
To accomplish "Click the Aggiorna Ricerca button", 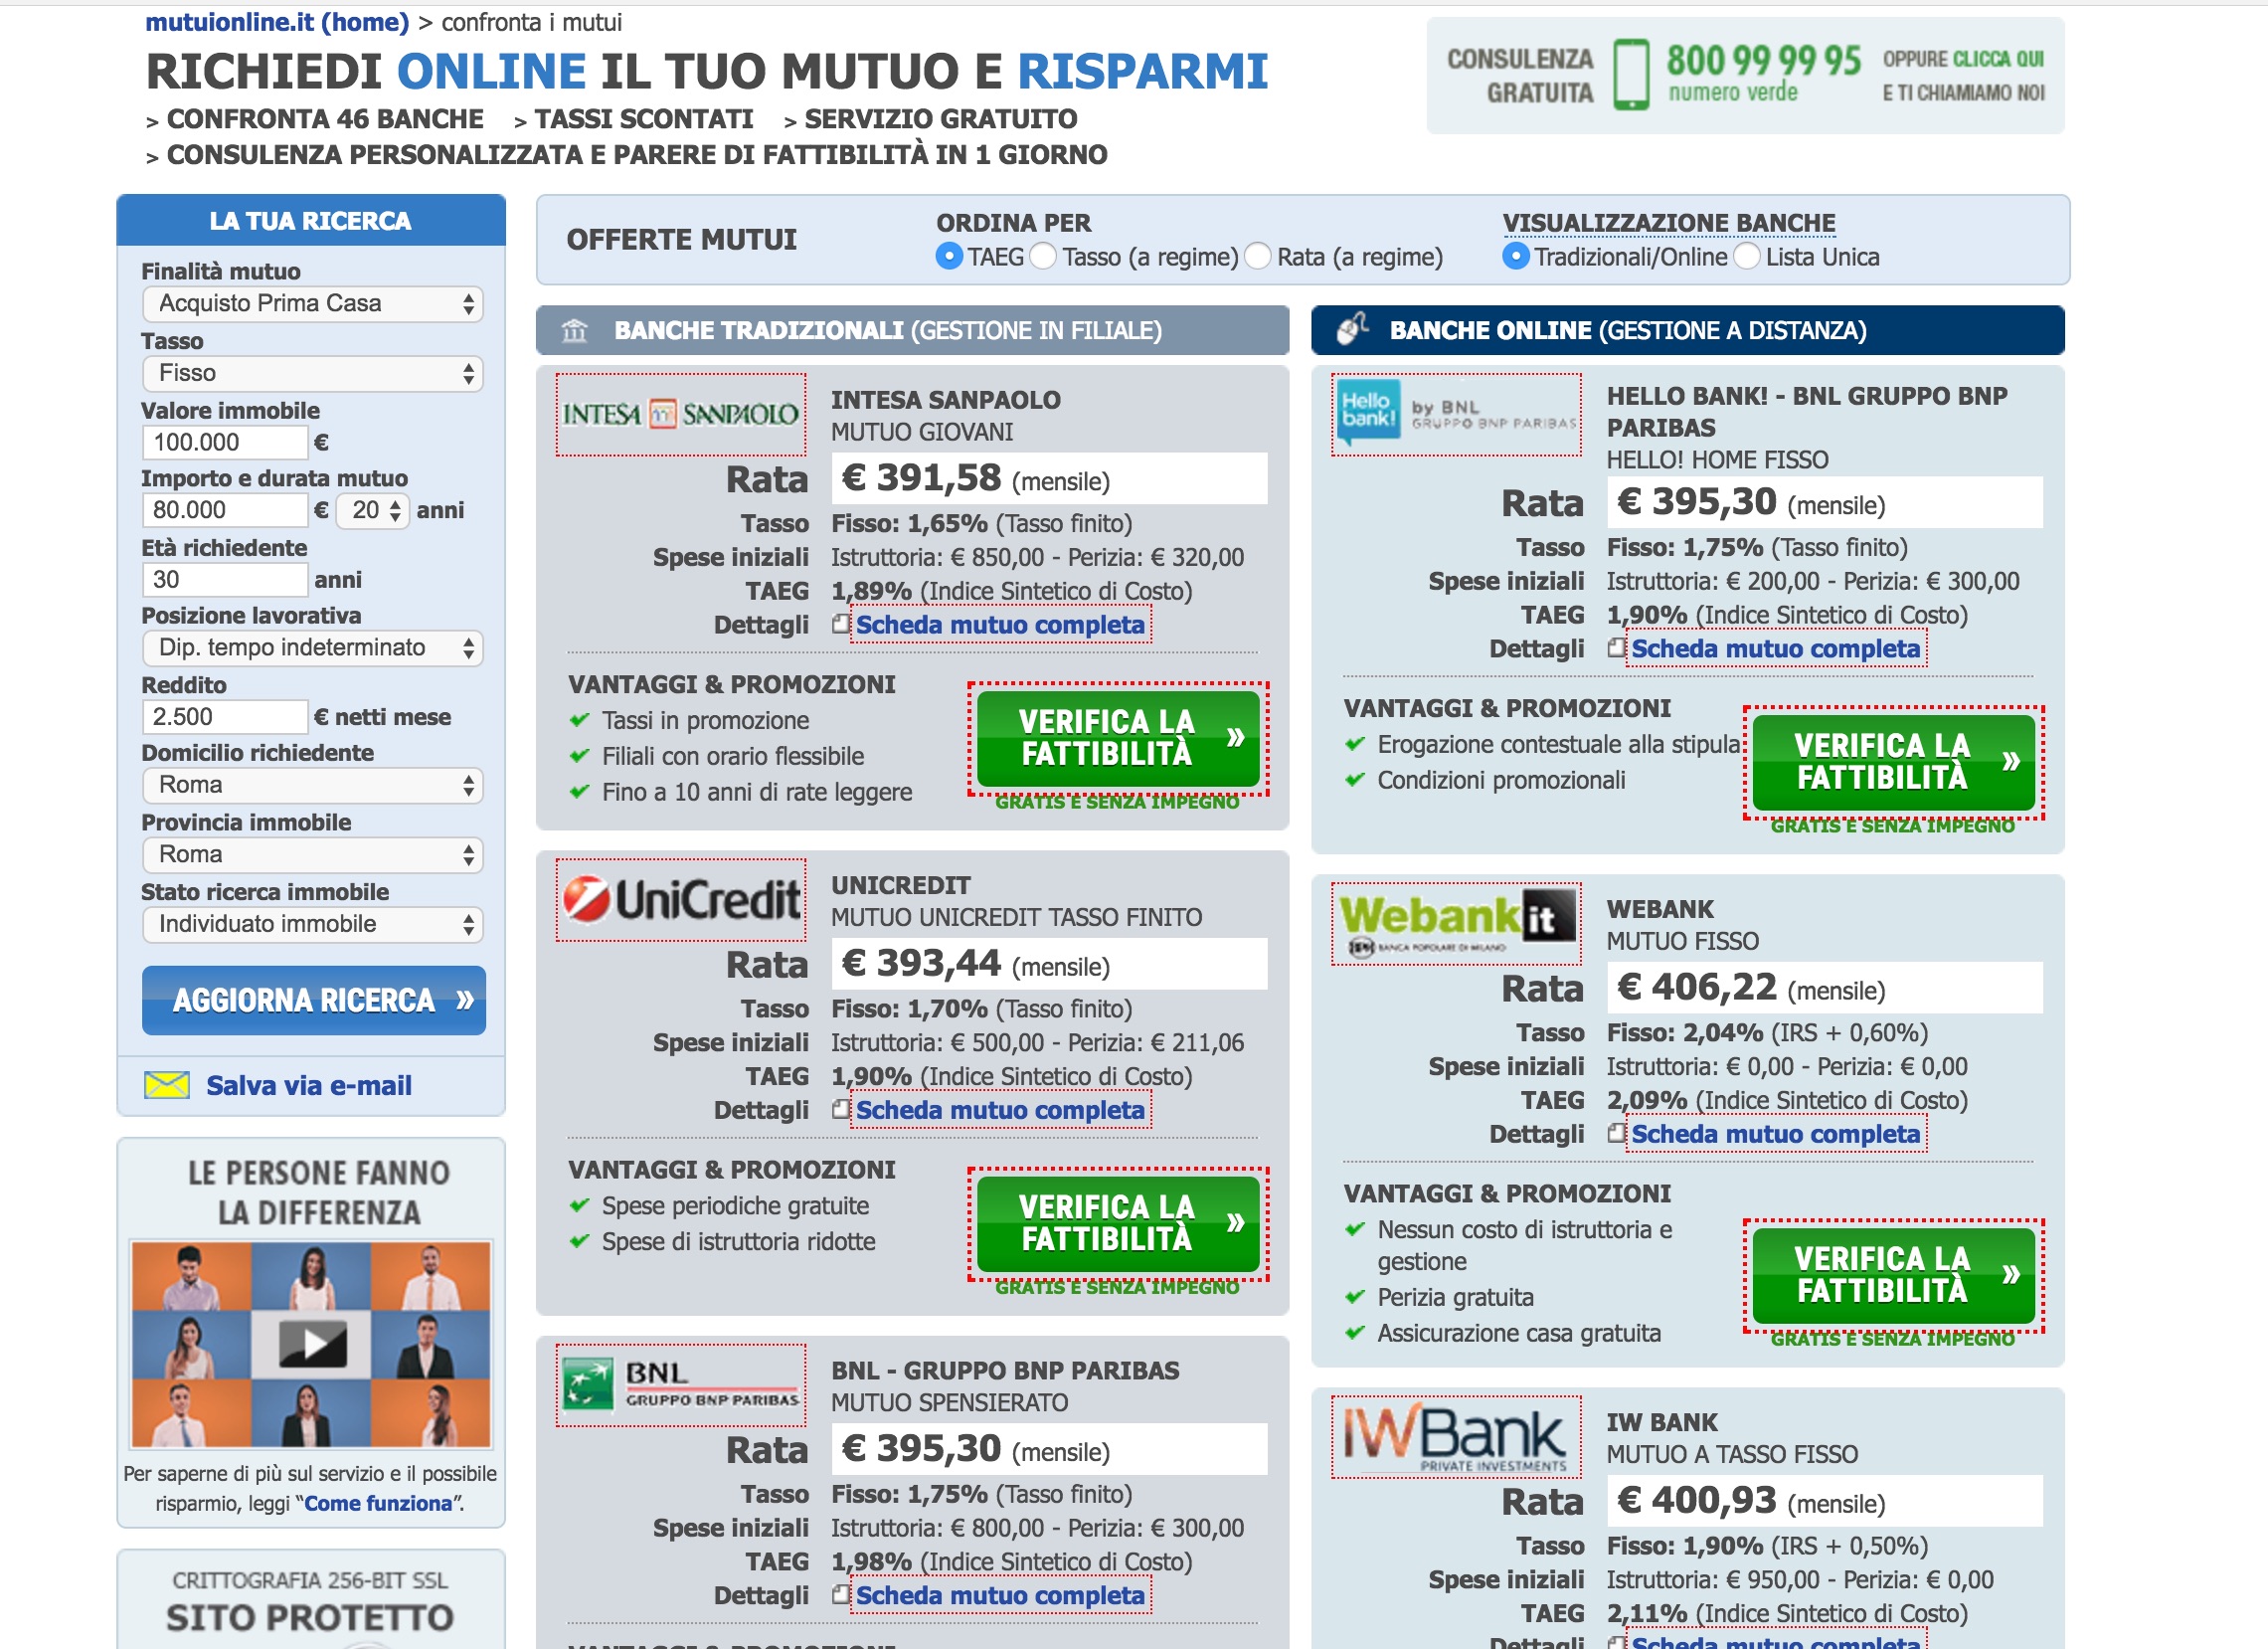I will tap(314, 1000).
